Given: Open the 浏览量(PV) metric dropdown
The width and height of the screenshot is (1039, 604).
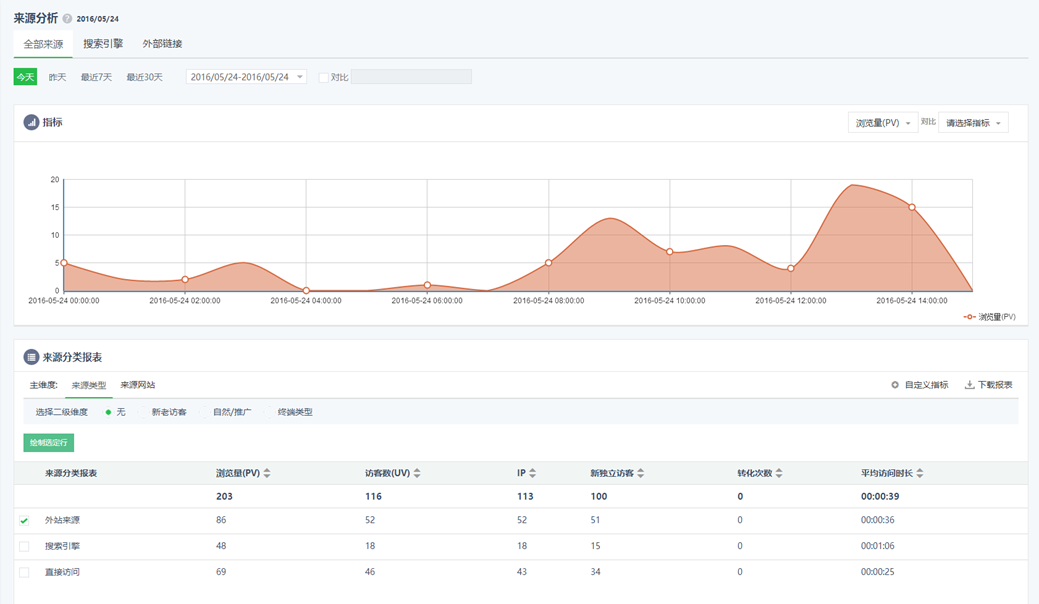Looking at the screenshot, I should (882, 123).
